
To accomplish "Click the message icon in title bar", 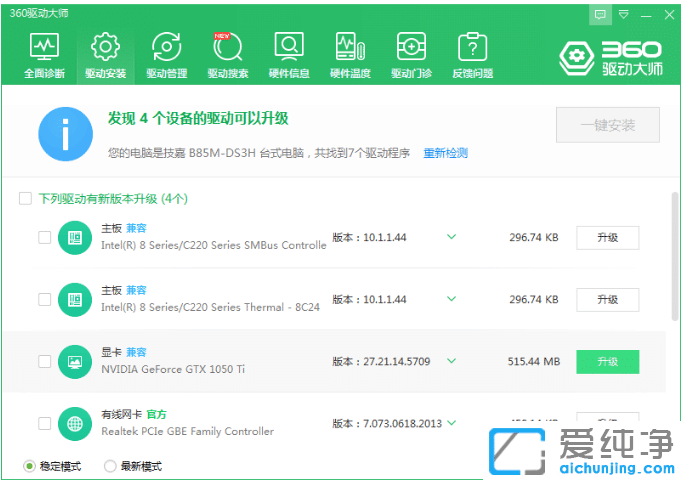I will (600, 15).
